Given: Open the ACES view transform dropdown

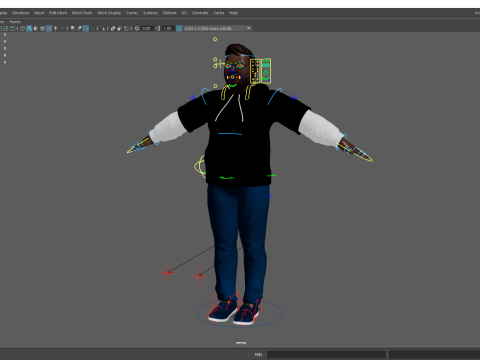Looking at the screenshot, I should [x=217, y=28].
